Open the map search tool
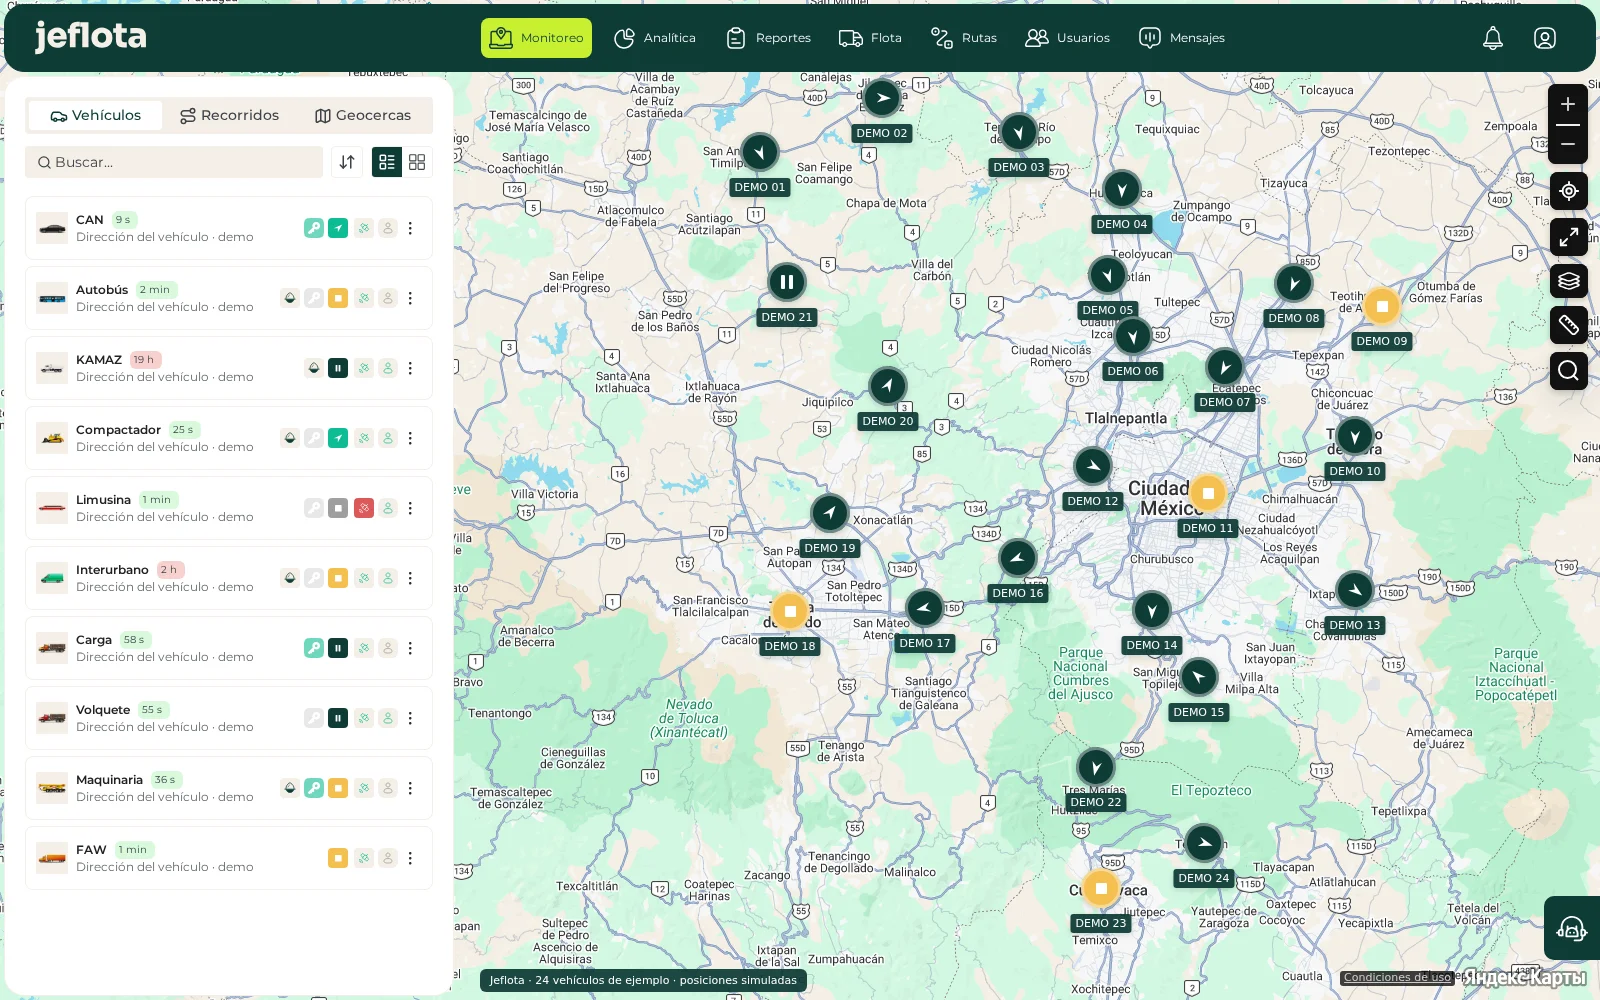This screenshot has width=1600, height=1000. click(1569, 371)
